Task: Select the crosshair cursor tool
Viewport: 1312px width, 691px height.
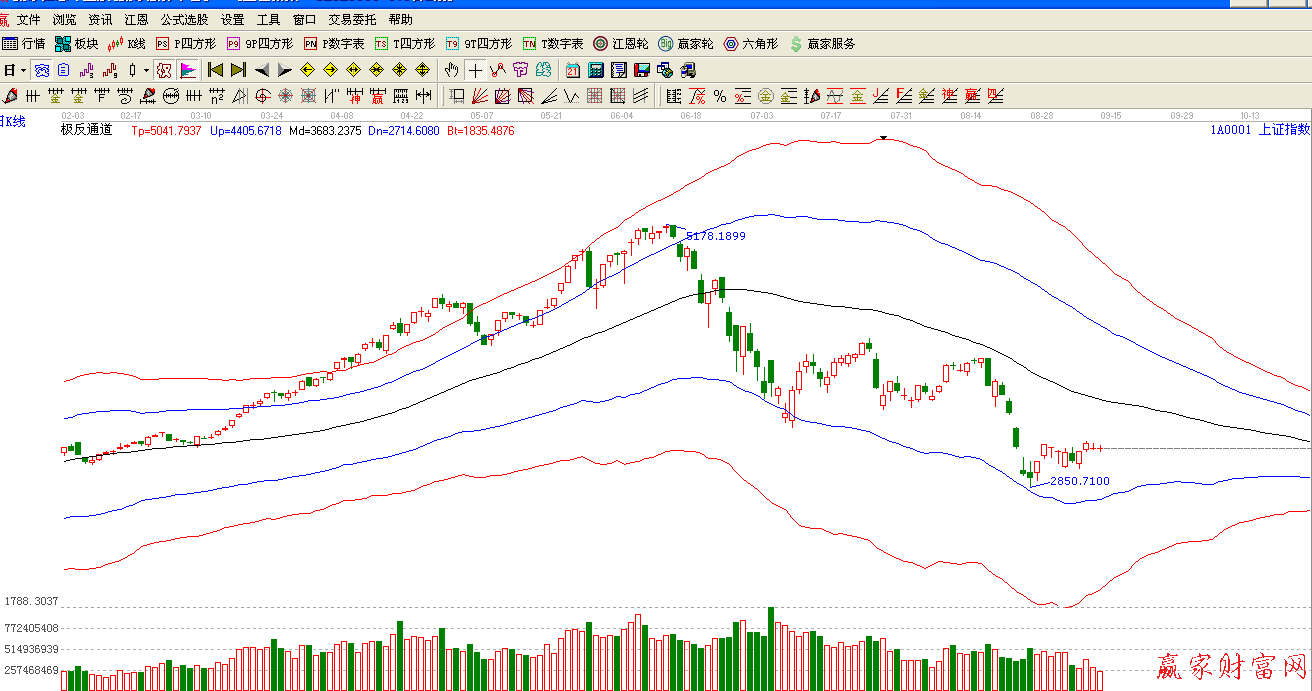Action: coord(475,70)
